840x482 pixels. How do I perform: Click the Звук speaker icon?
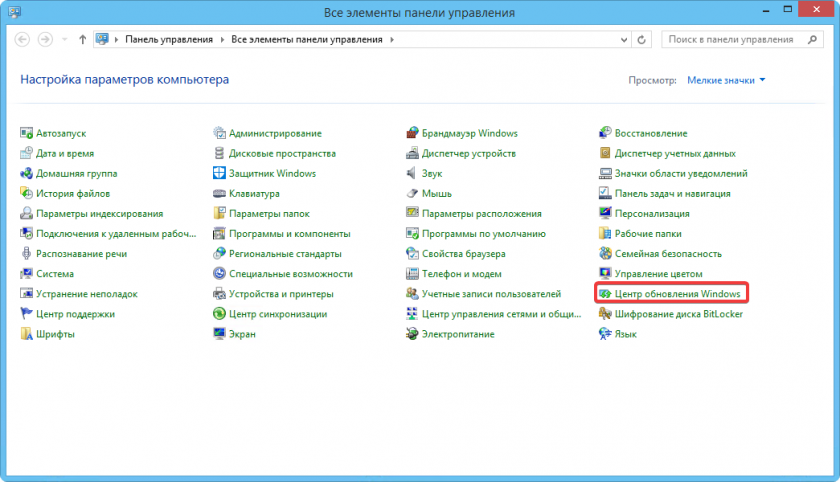[413, 173]
